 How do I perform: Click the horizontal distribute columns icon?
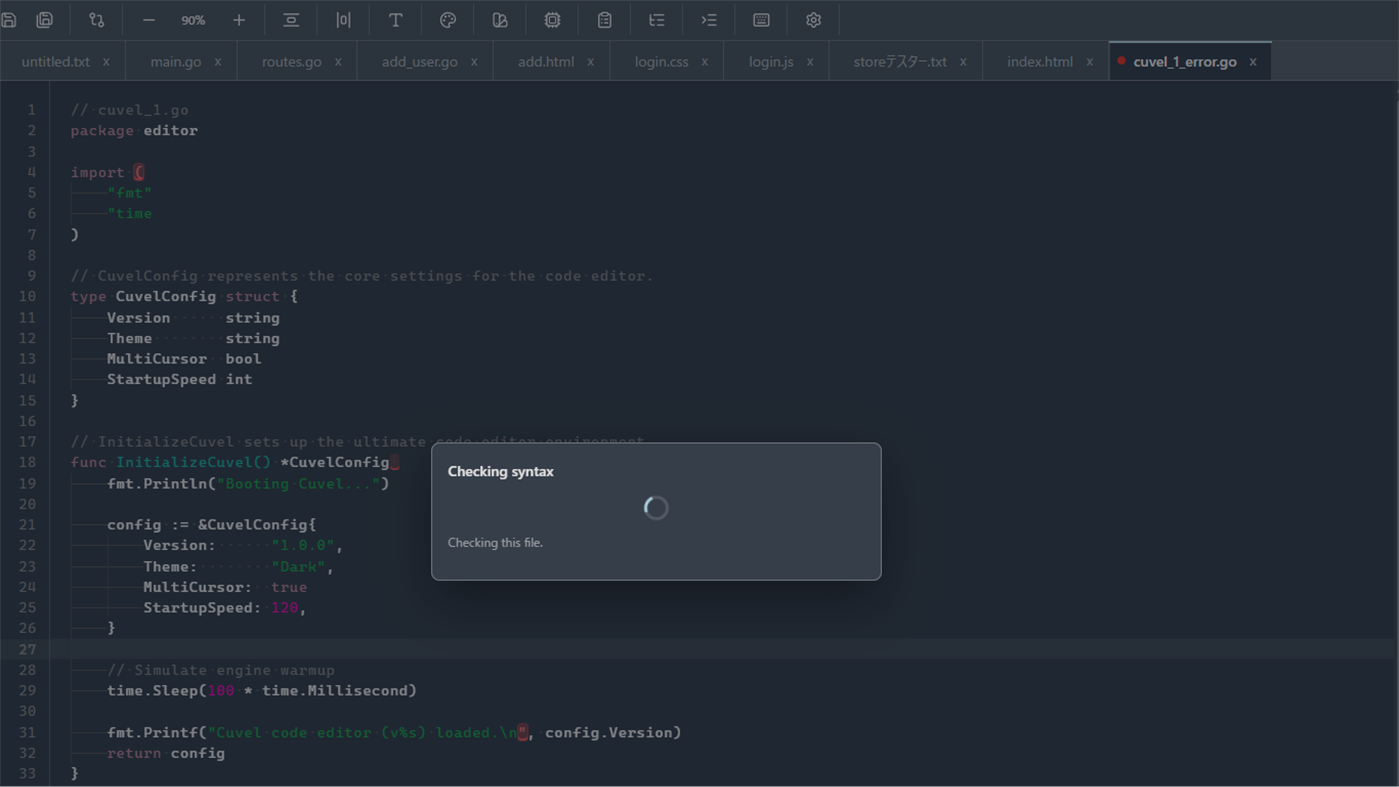coord(343,20)
